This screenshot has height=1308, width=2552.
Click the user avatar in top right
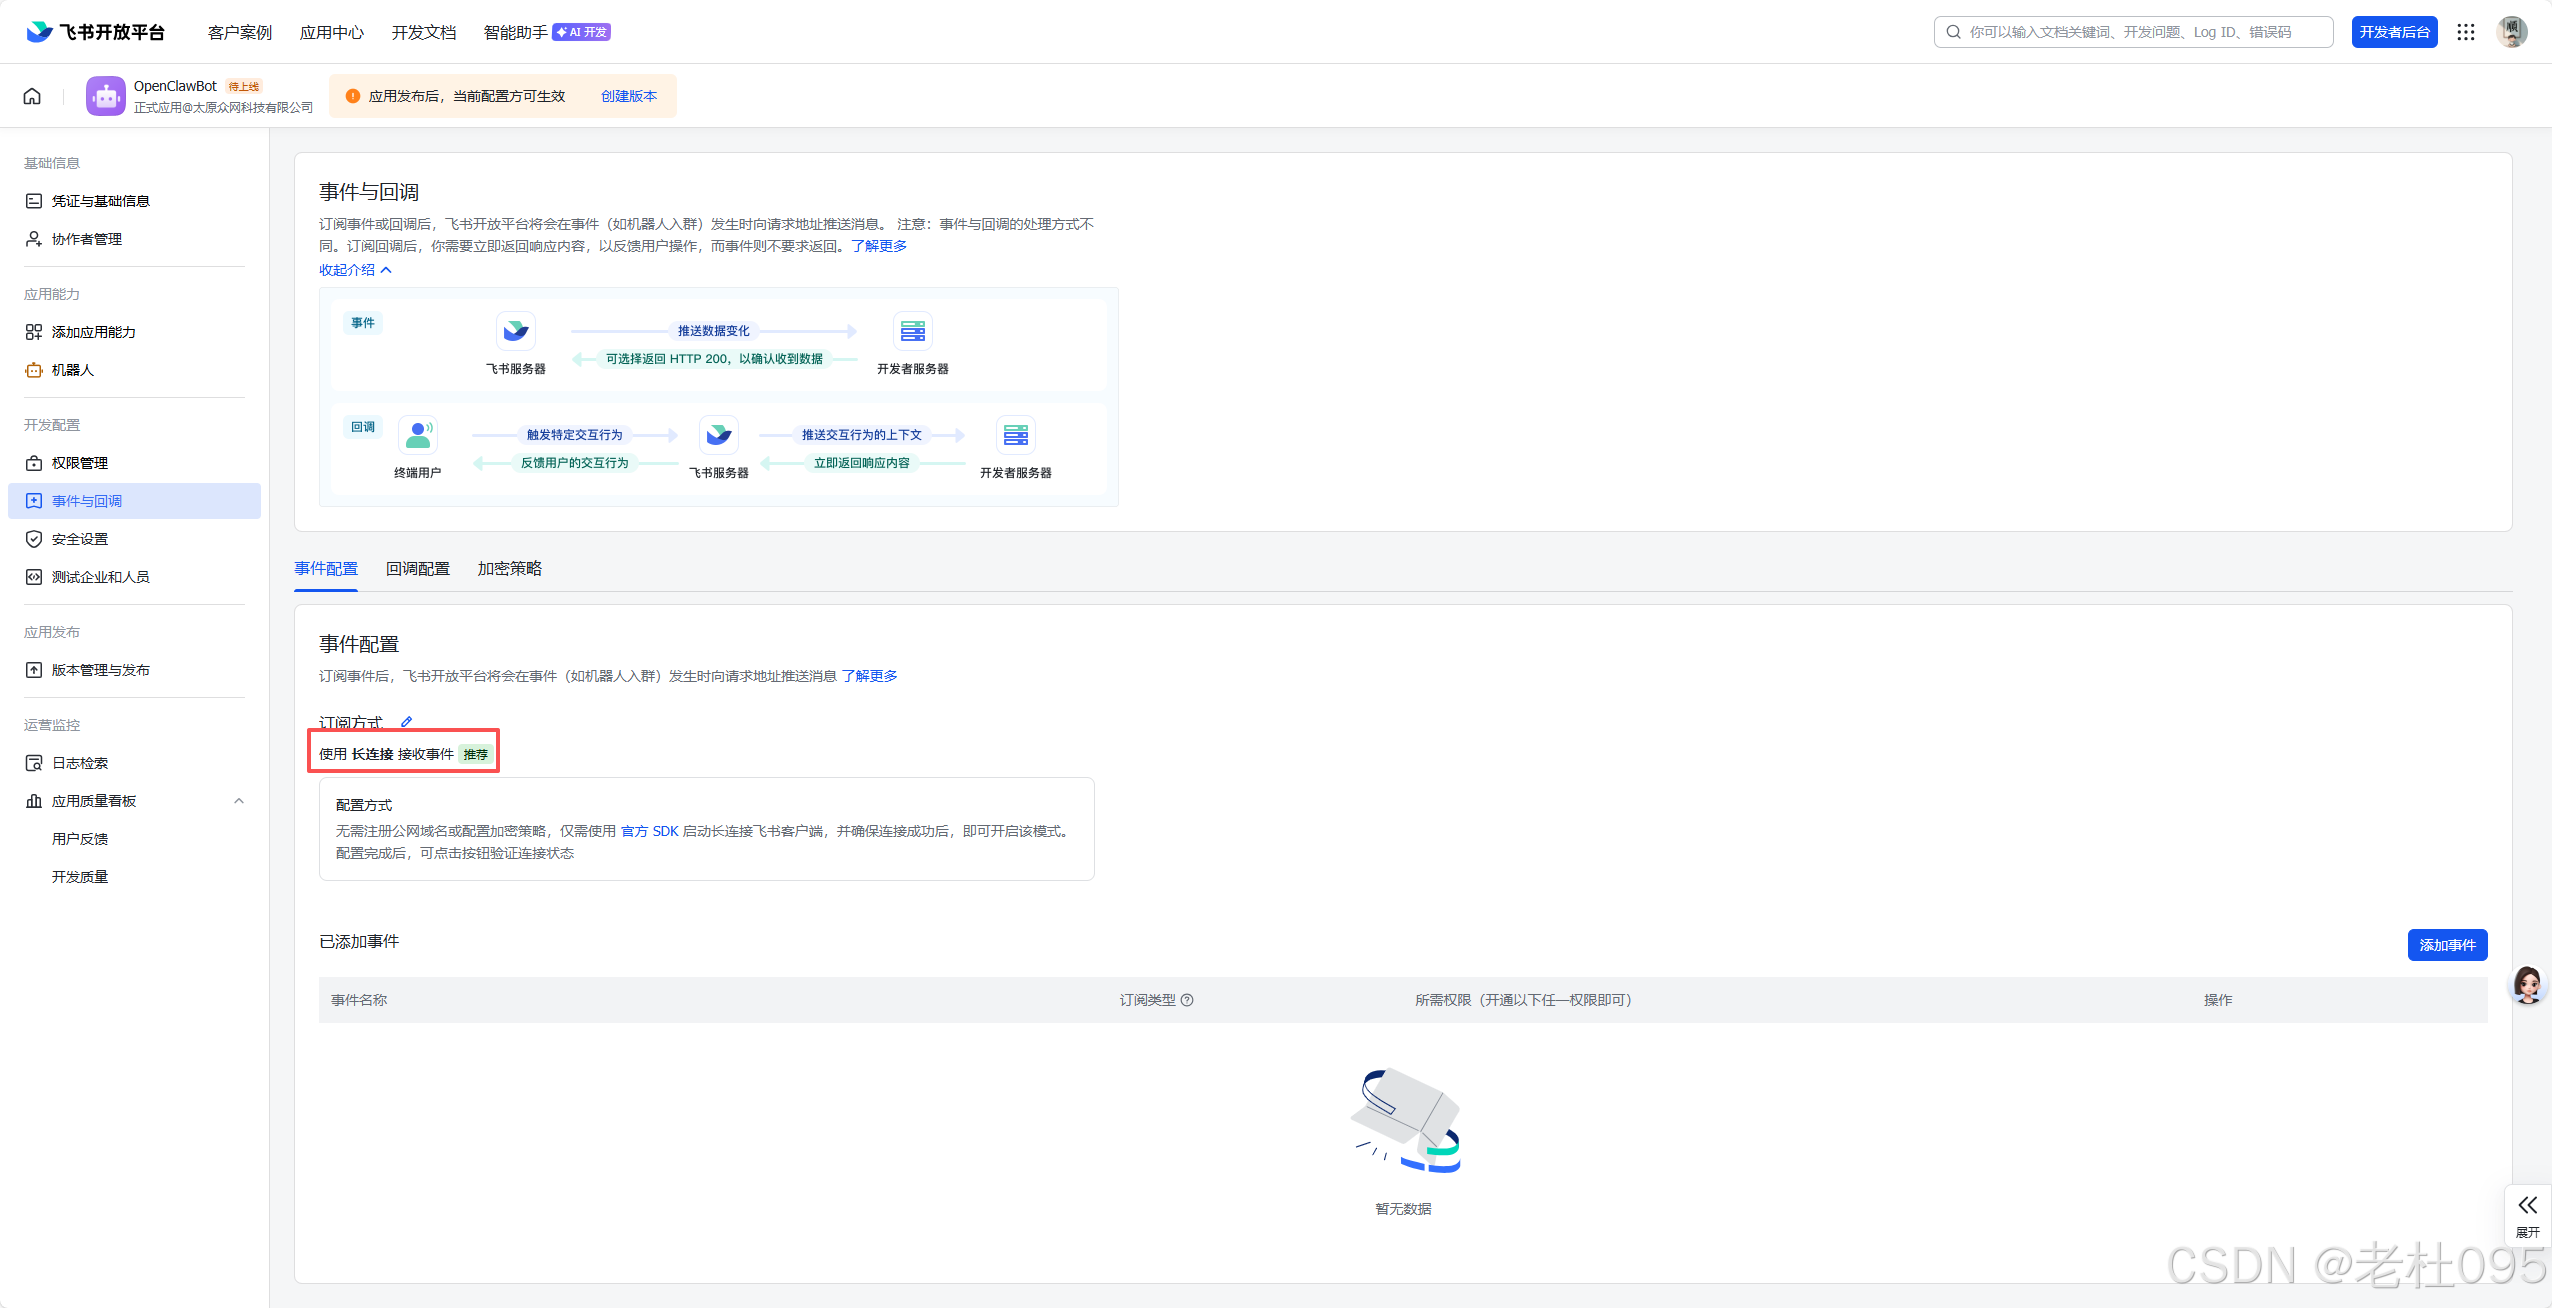point(2511,32)
